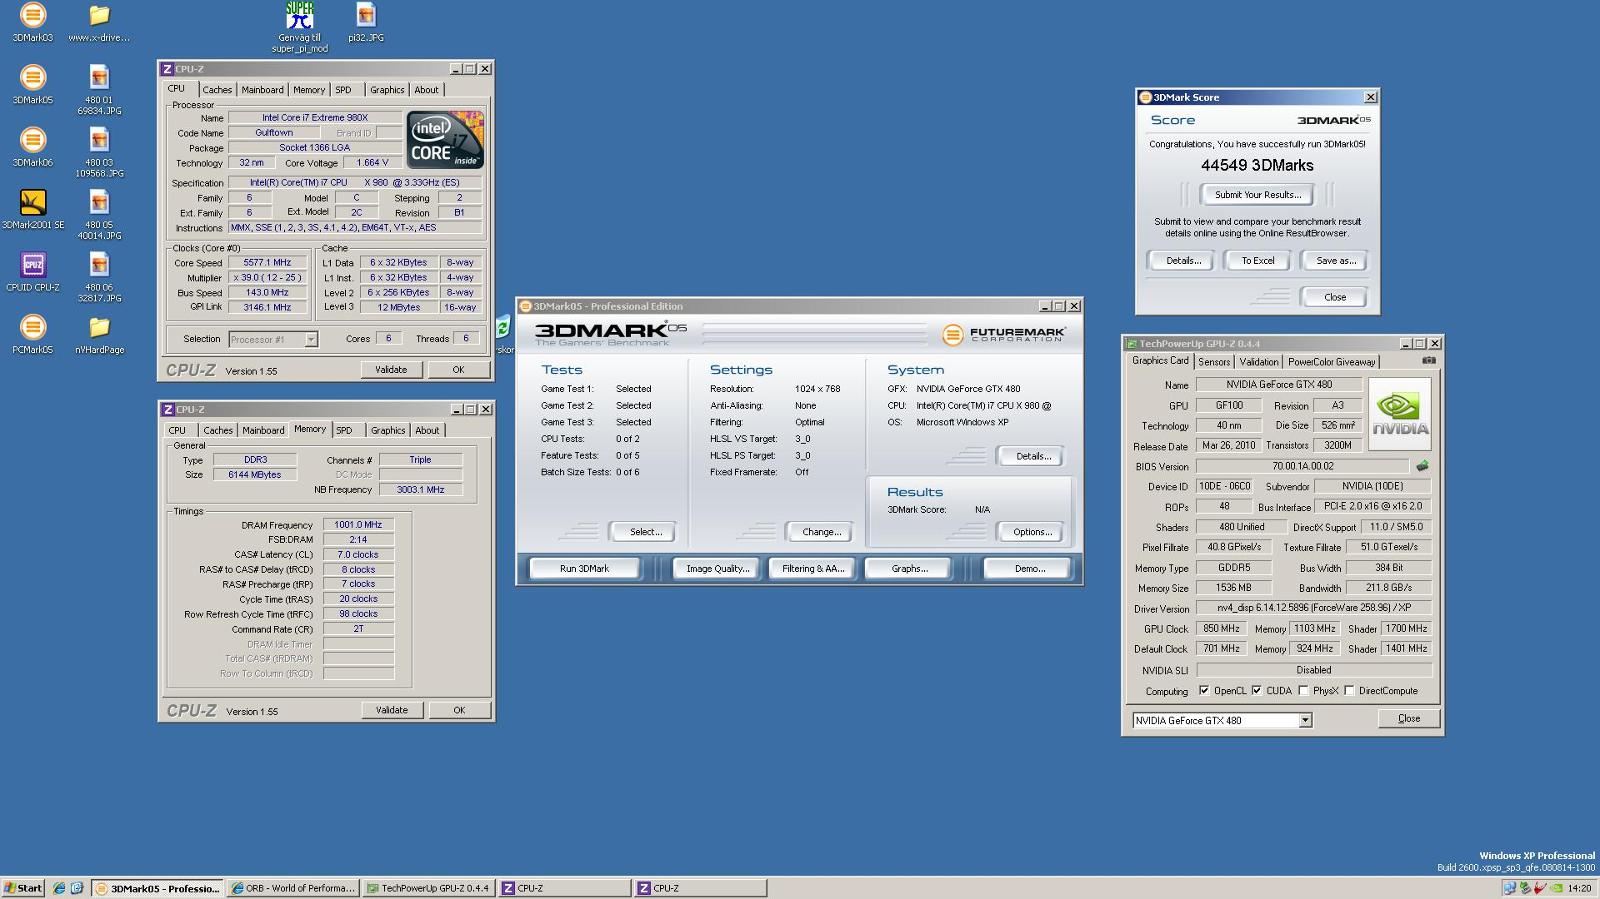1600x899 pixels.
Task: Open the PowerColor Giveaway tab
Action: click(x=1331, y=362)
